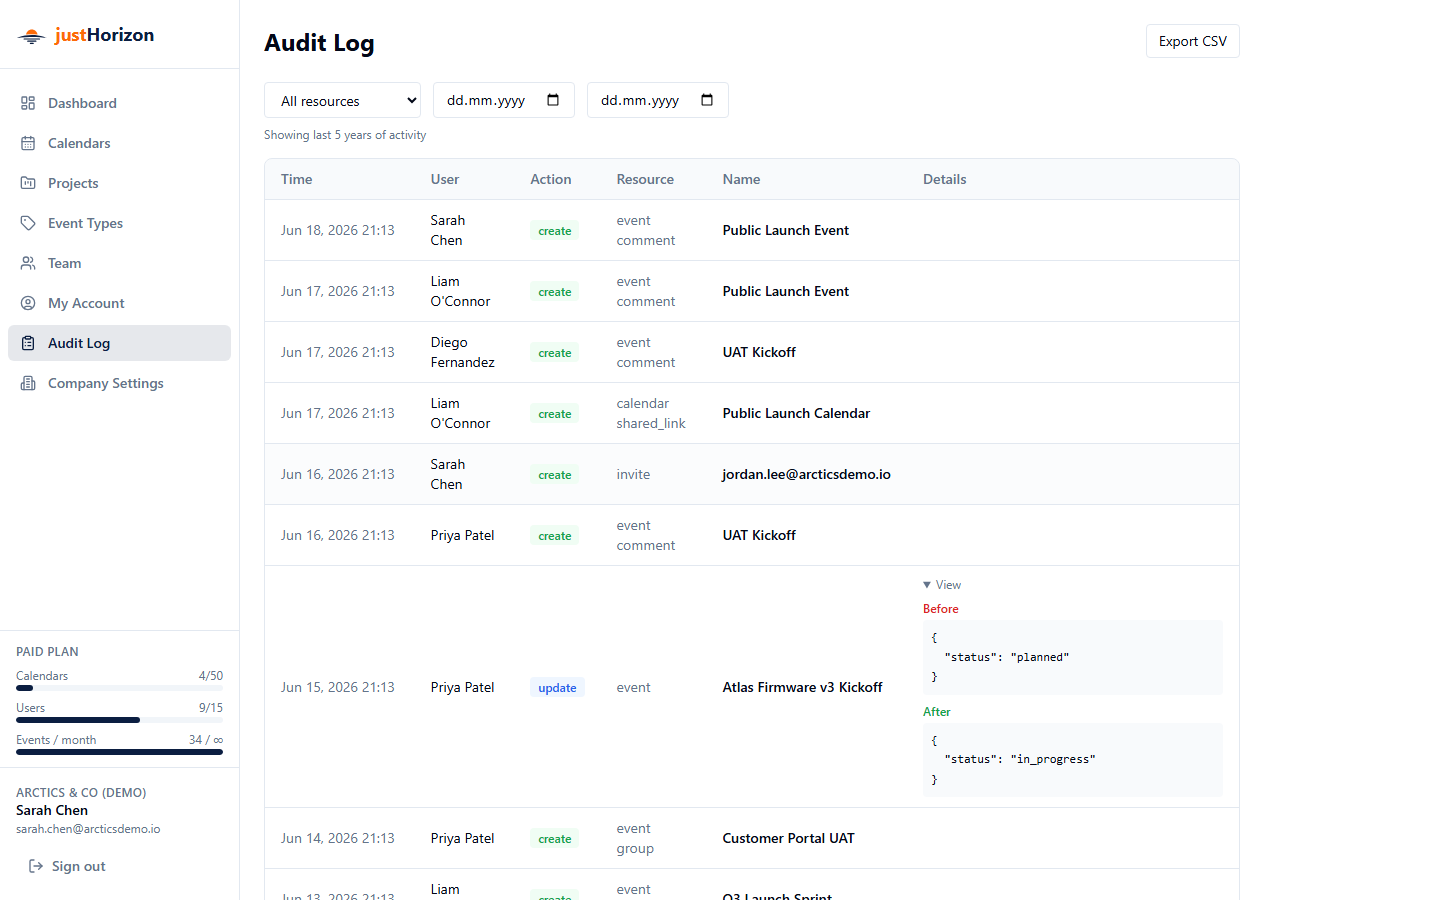The image size is (1440, 900).
Task: Navigate to Projects
Action: [x=119, y=183]
